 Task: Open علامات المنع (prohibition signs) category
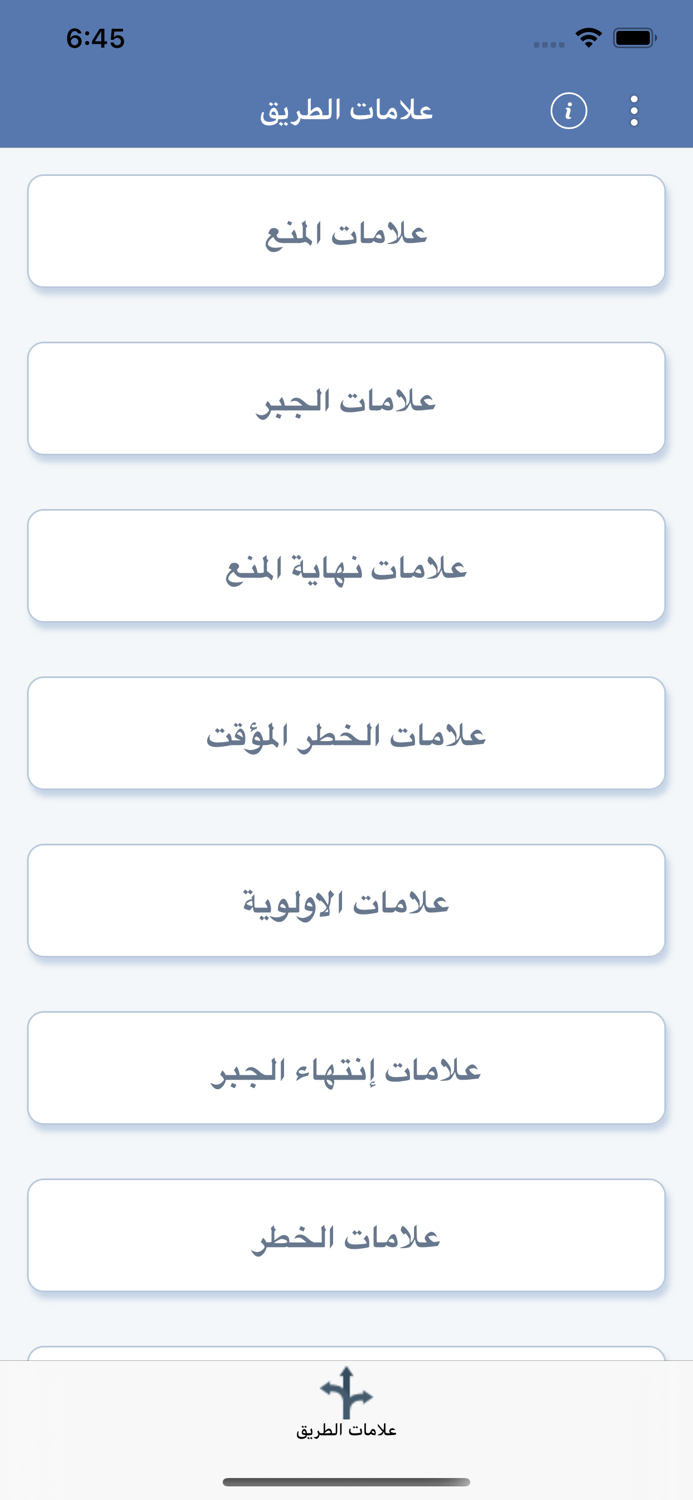(346, 232)
